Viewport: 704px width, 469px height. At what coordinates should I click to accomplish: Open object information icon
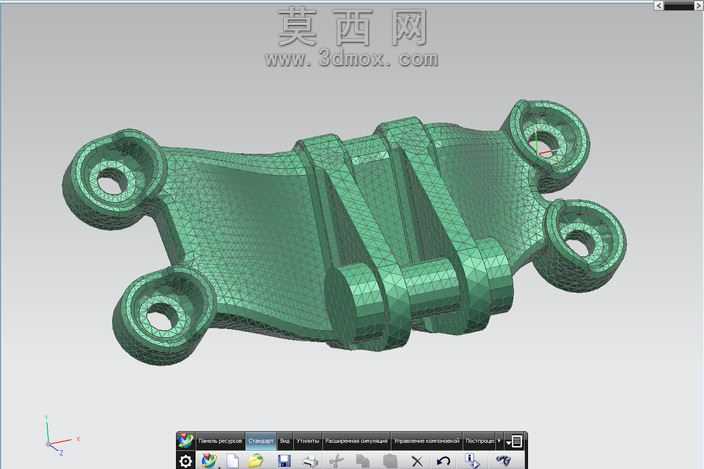472,461
